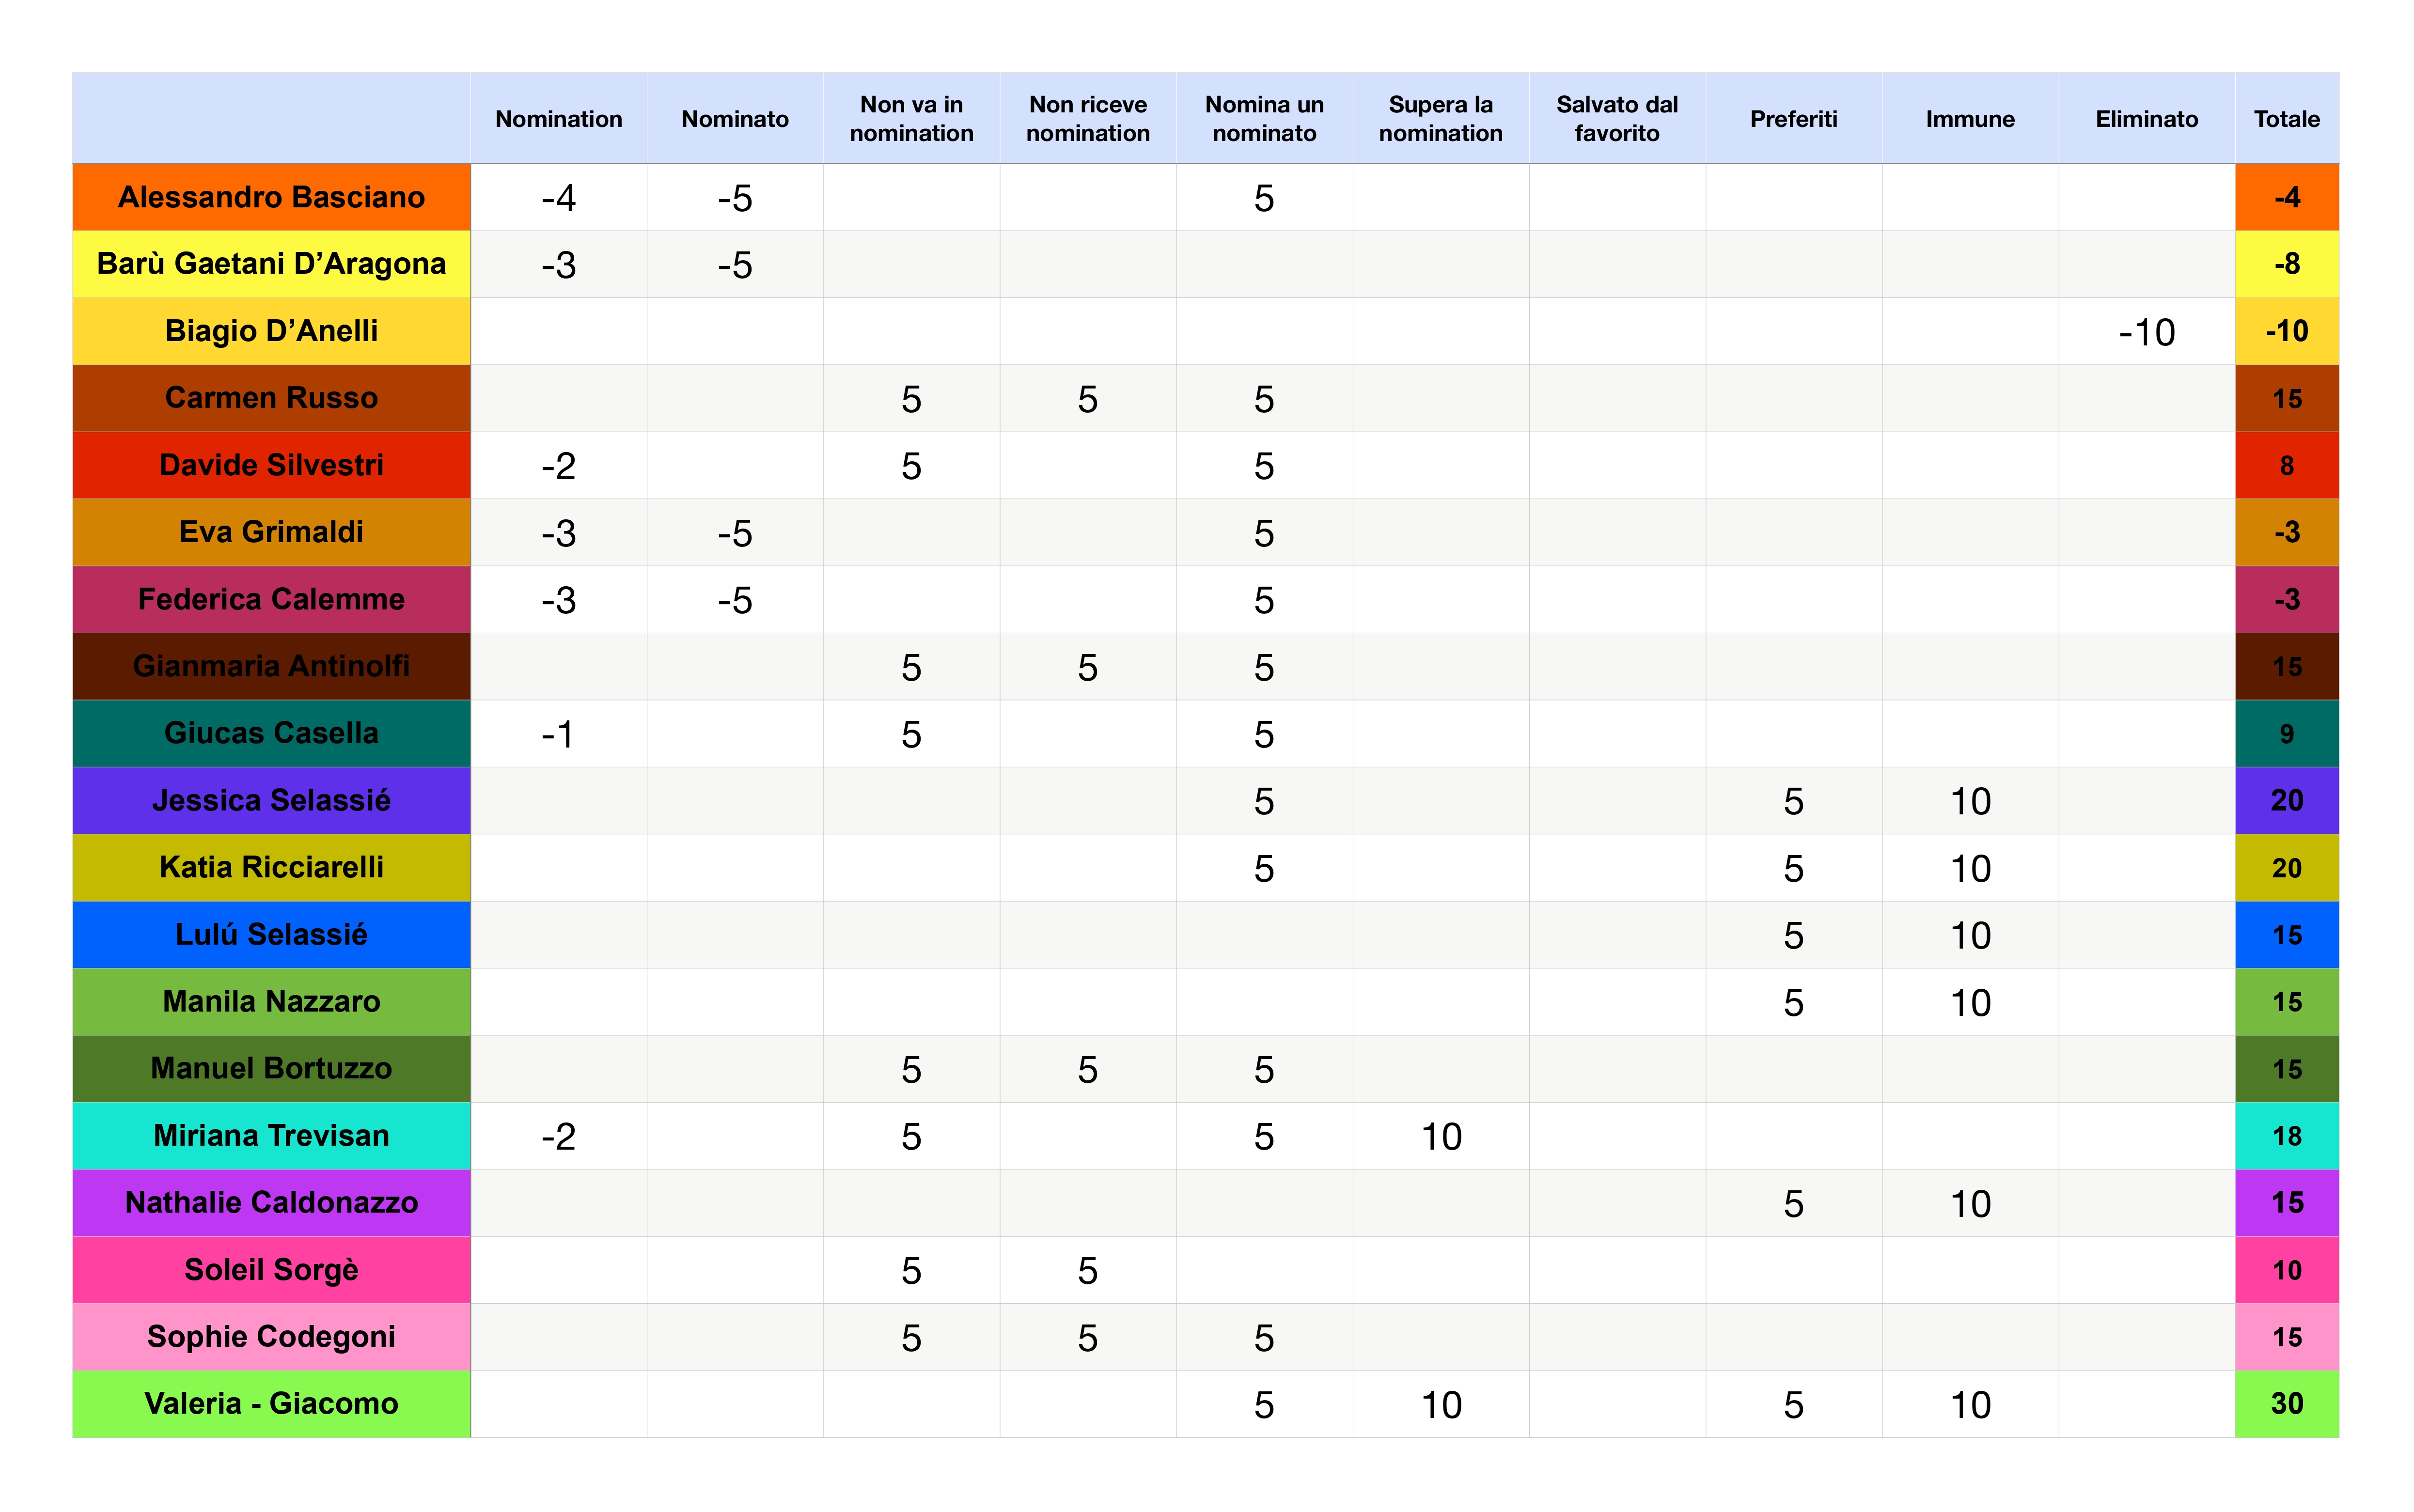Click the Eliminato column header
The height and width of the screenshot is (1512, 2414).
[x=2146, y=119]
